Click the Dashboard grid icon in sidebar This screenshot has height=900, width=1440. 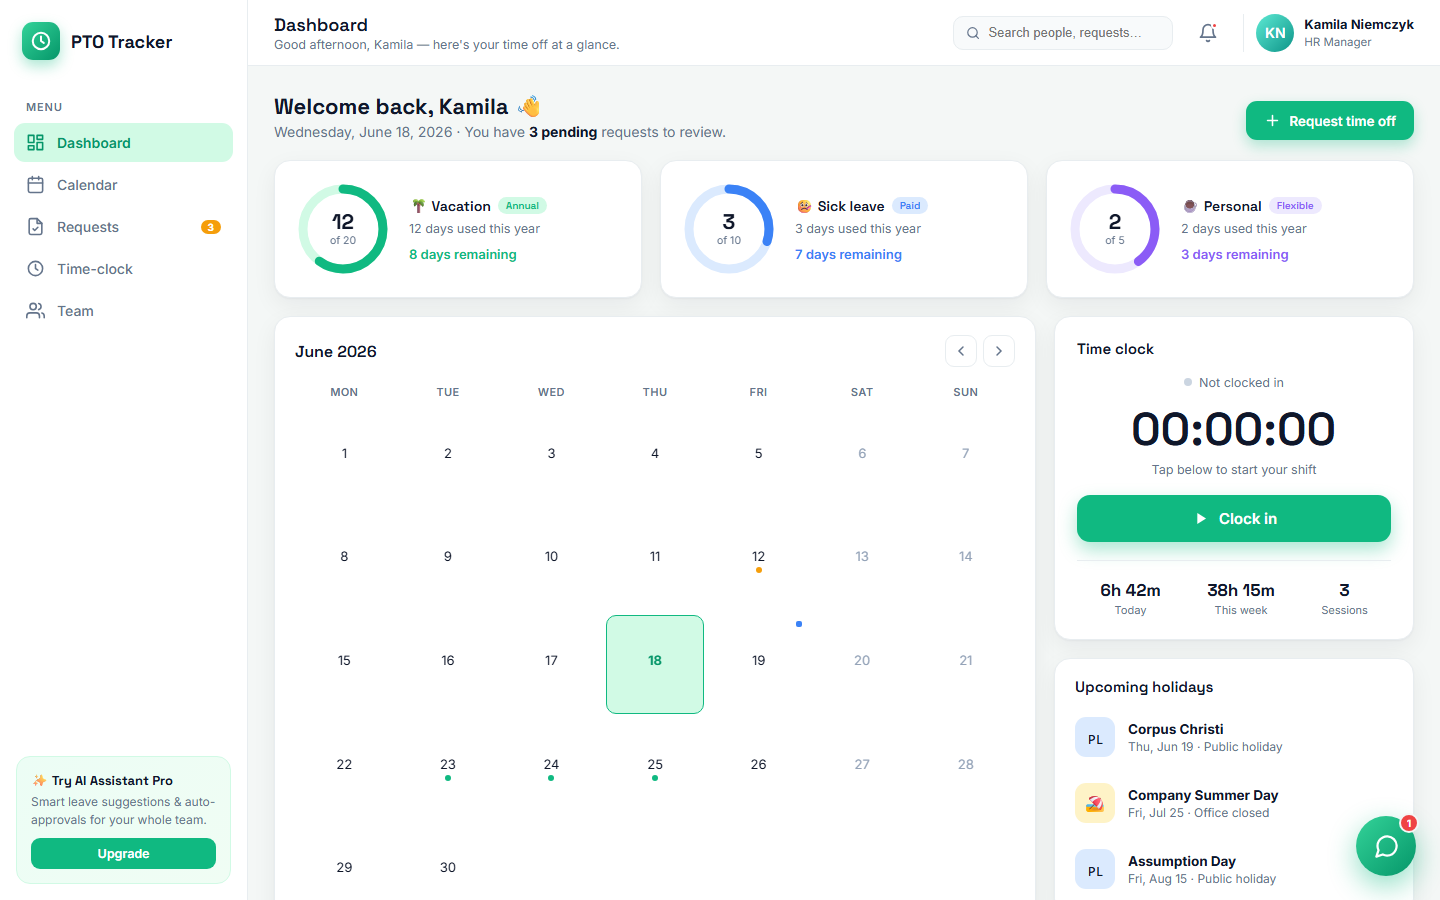[36, 143]
